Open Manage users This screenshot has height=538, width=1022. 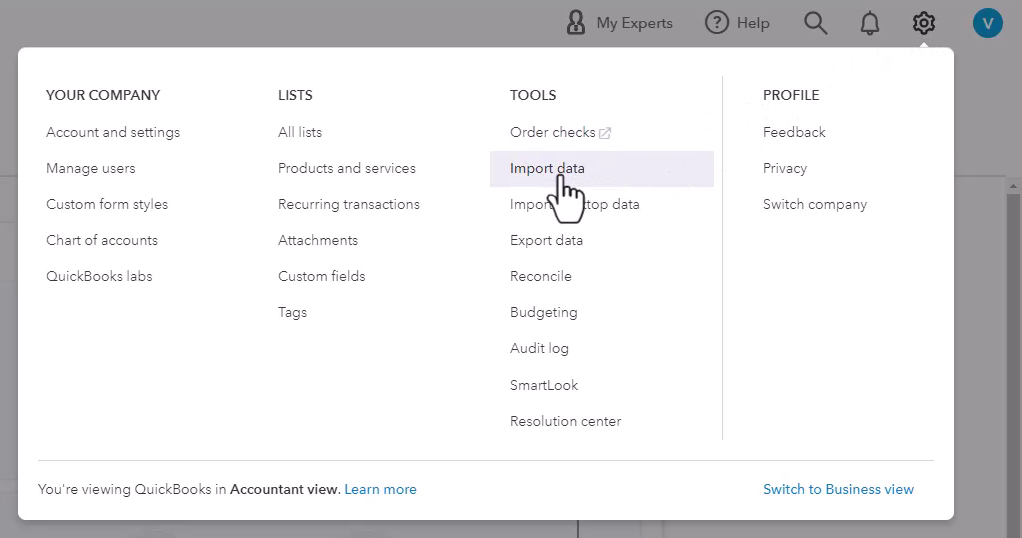(x=91, y=168)
